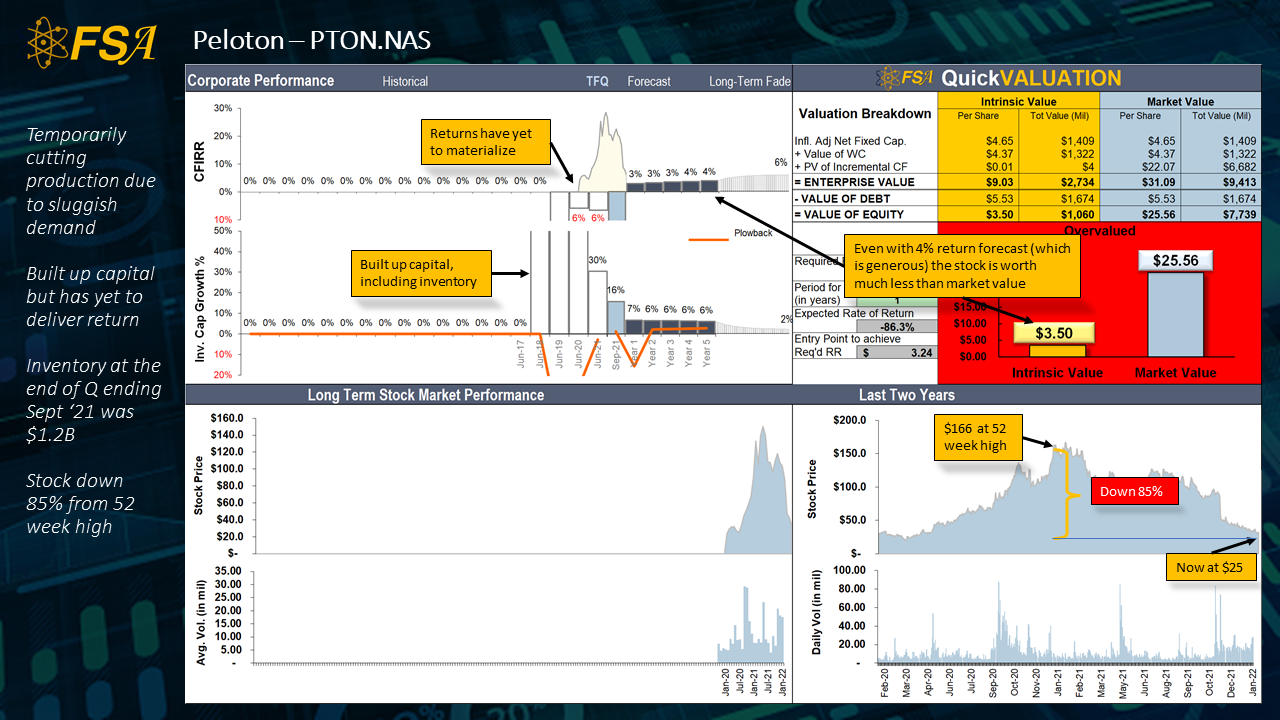Click the '$166 at 52 week high' callout
Screen dimensions: 1280x720
[x=978, y=436]
